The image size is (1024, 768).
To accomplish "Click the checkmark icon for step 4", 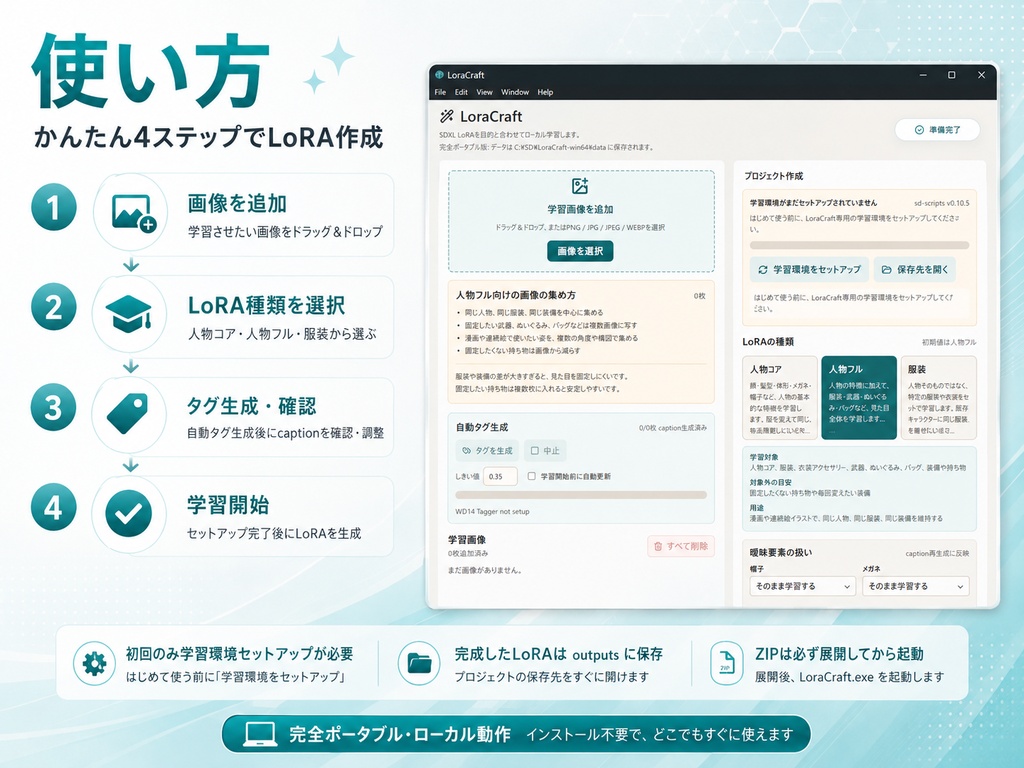I will pyautogui.click(x=129, y=514).
